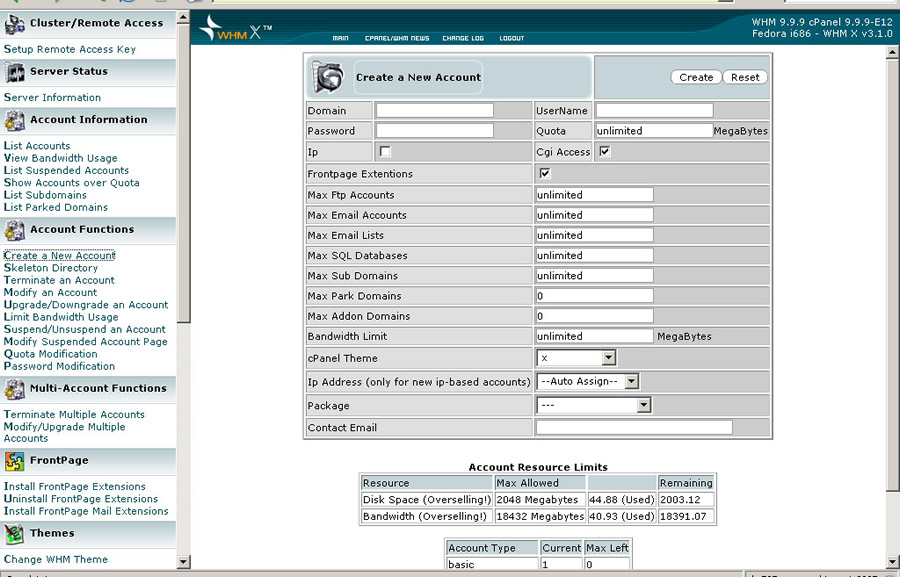Open Install FrontPage Mail Extensions link
Screen dimensions: 900x577
point(86,512)
